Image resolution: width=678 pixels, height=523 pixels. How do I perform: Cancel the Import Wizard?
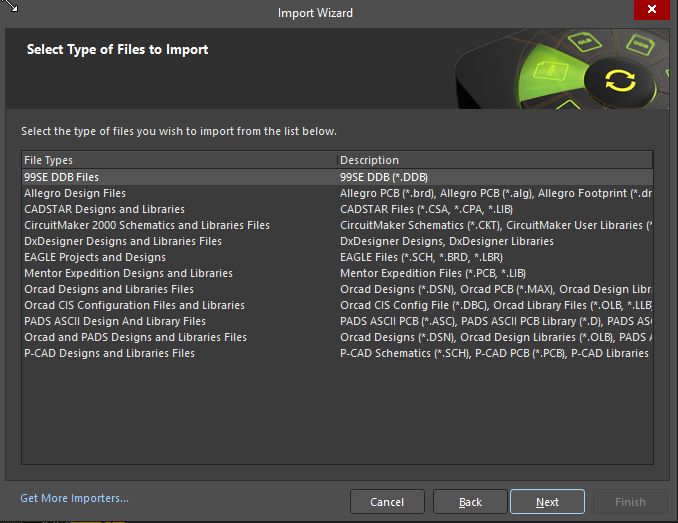coord(387,502)
